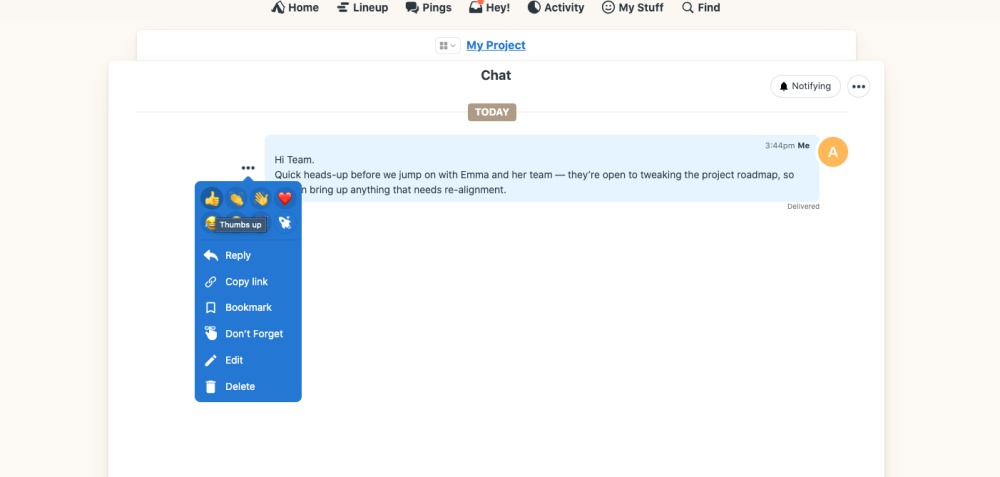Open Find search
1000x477 pixels.
701,8
